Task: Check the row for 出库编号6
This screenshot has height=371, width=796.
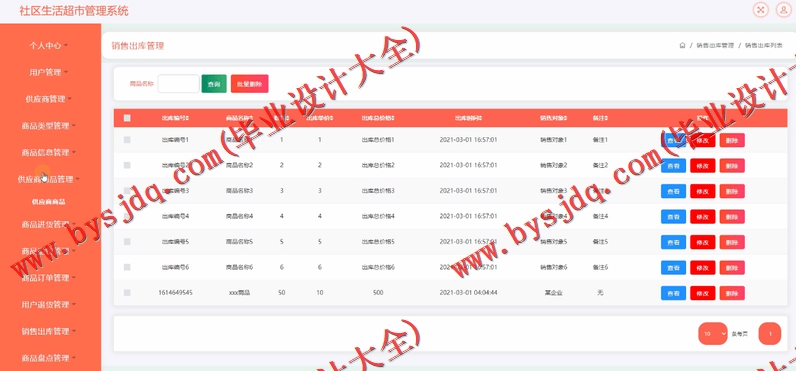Action: click(127, 267)
